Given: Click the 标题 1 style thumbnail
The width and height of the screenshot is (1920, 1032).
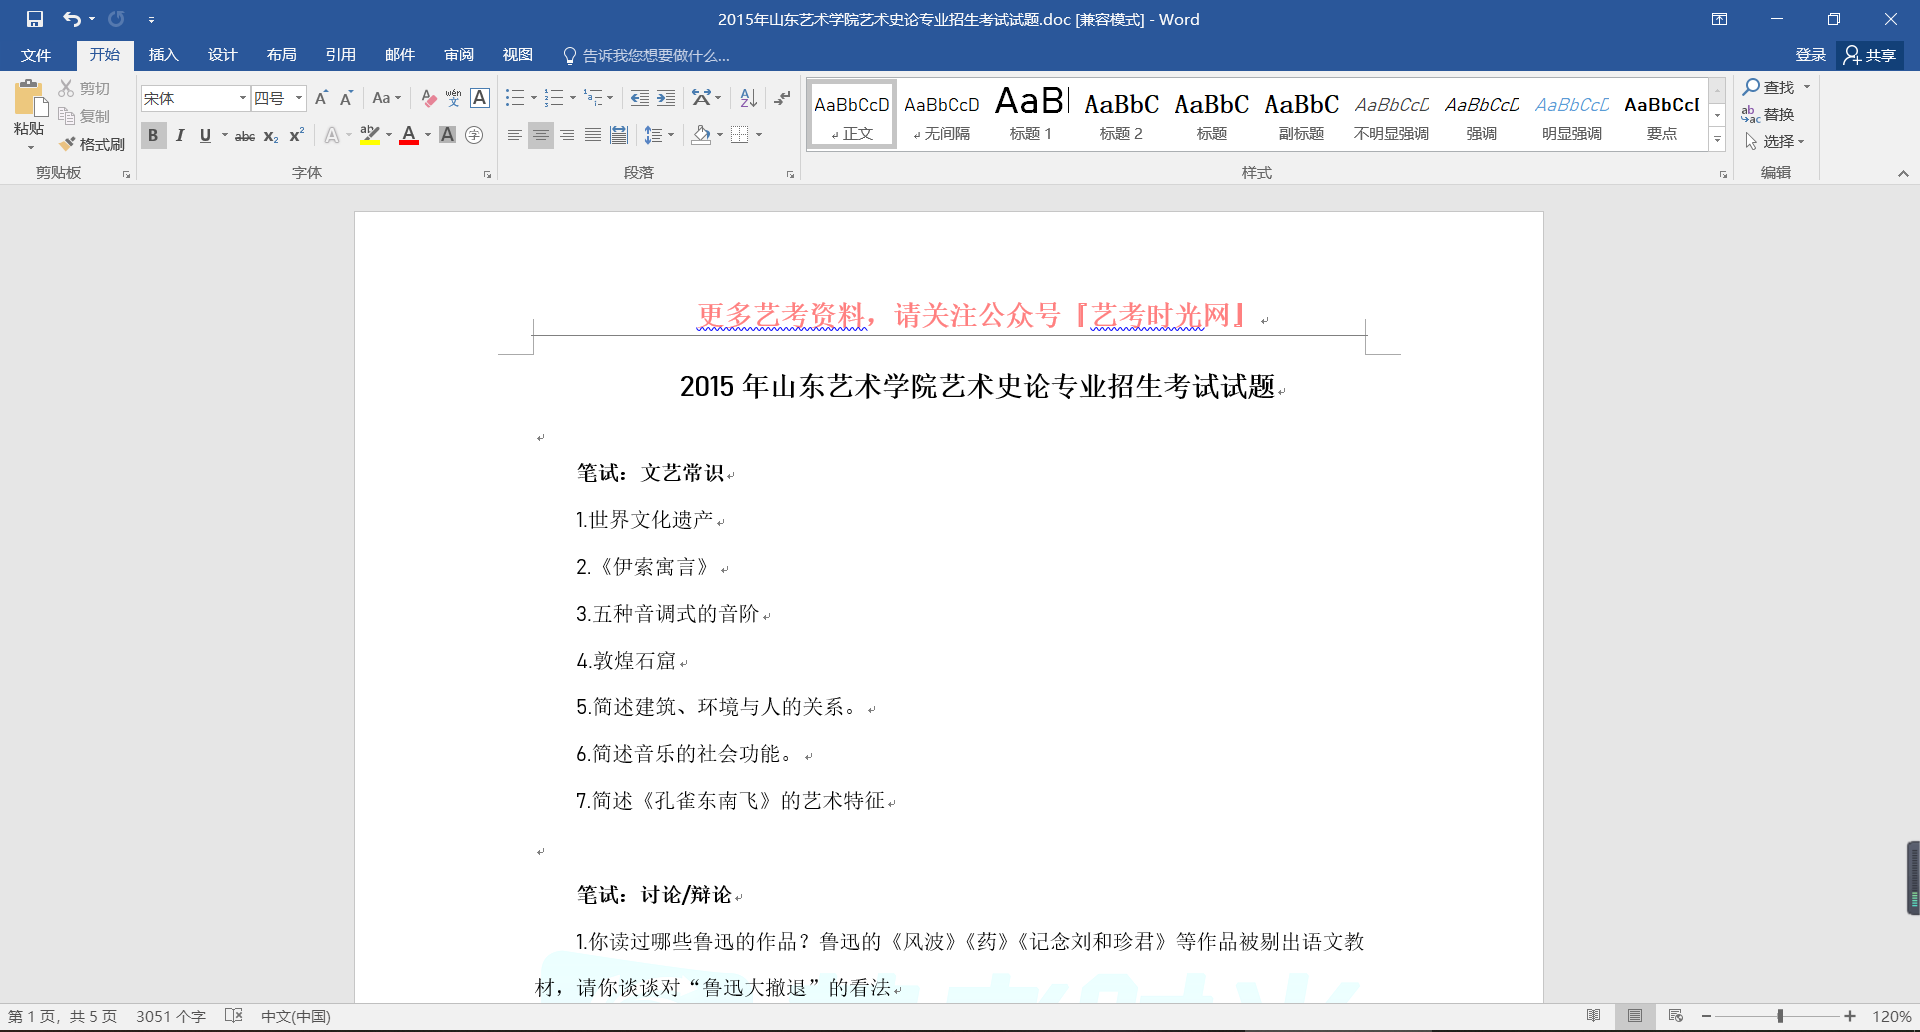Looking at the screenshot, I should pos(1031,114).
